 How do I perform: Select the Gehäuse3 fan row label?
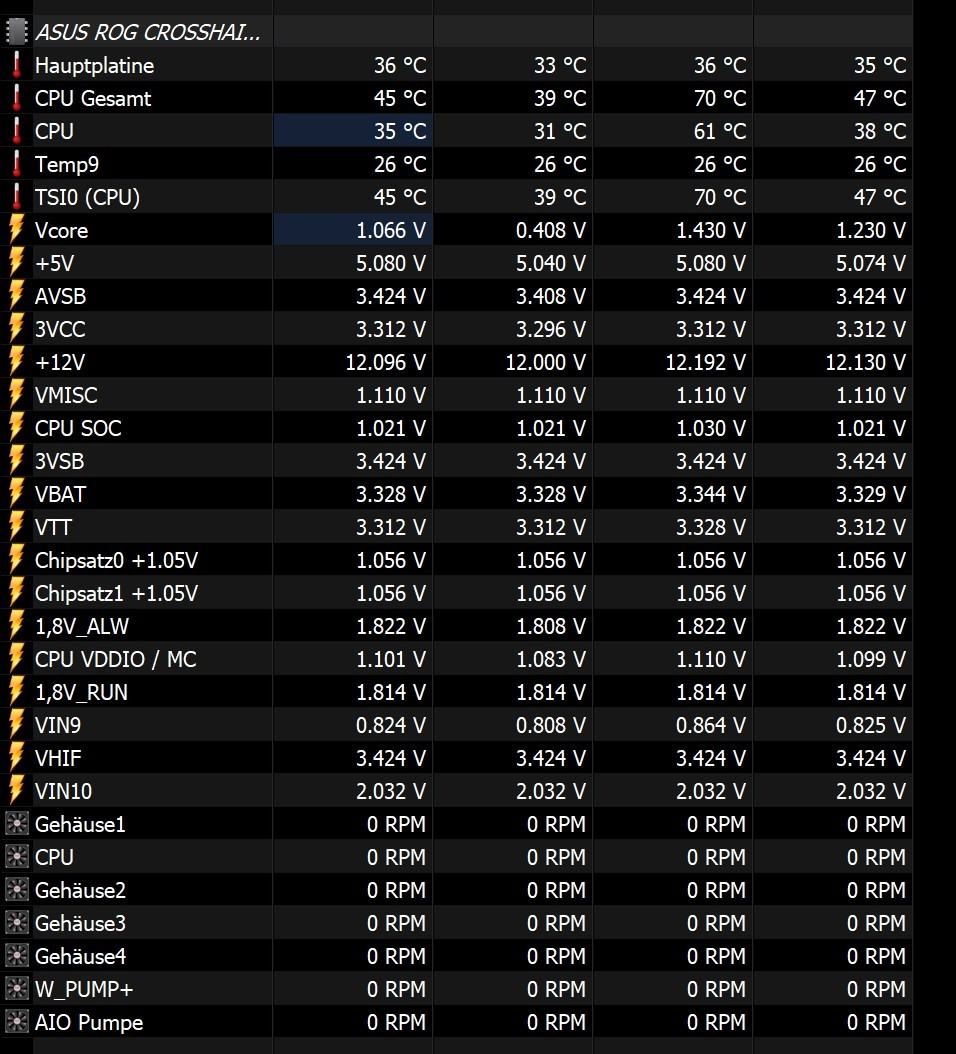tap(80, 922)
